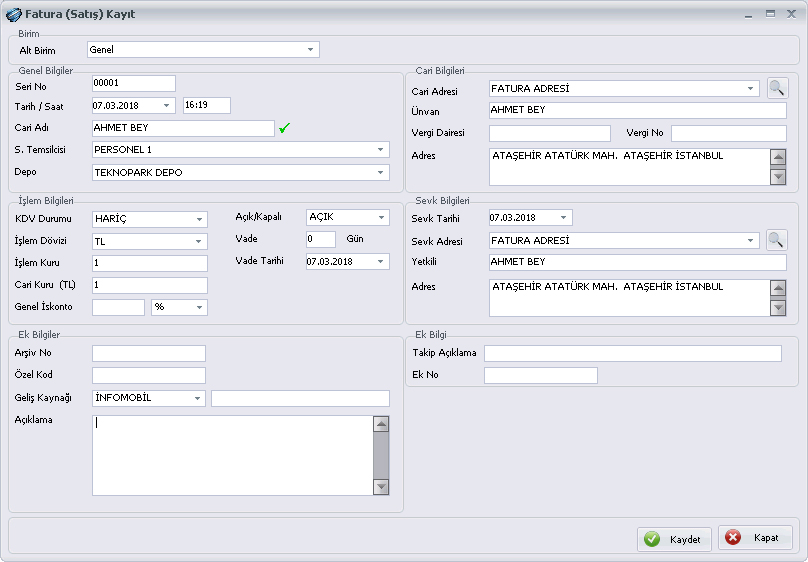
Task: Maximize the Fatura (Satış) Kayıt window
Action: [x=770, y=14]
